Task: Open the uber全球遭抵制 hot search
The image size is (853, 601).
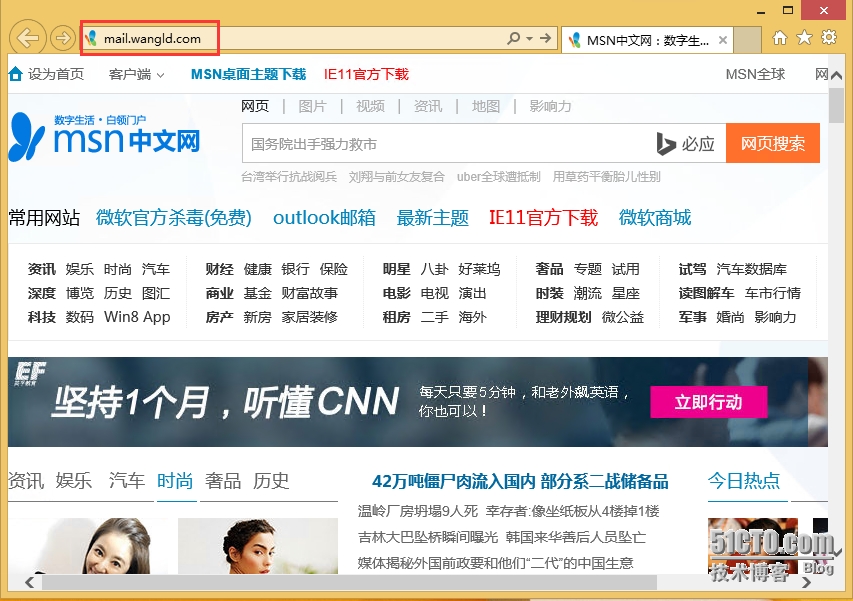Action: click(x=498, y=177)
